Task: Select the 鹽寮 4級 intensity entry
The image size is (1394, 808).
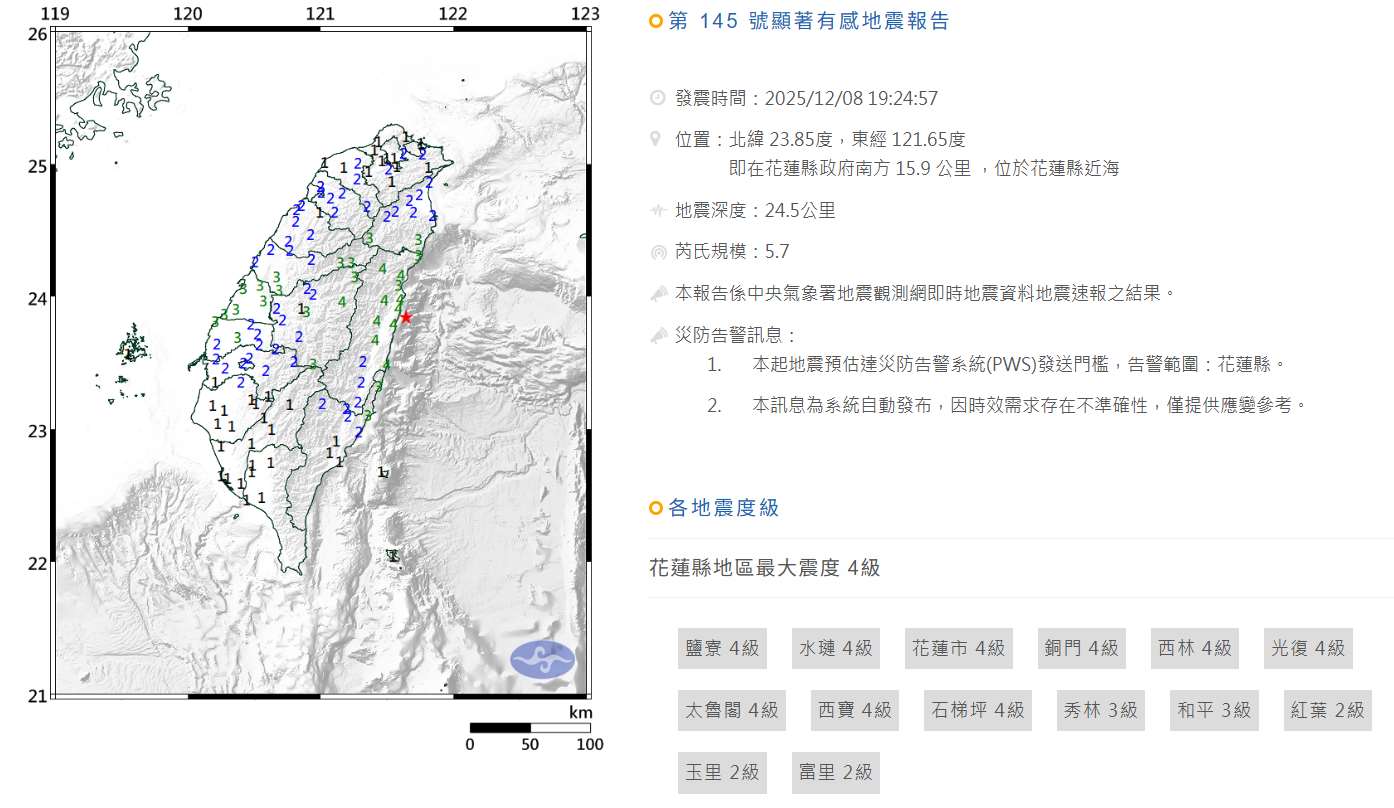Action: [x=722, y=648]
